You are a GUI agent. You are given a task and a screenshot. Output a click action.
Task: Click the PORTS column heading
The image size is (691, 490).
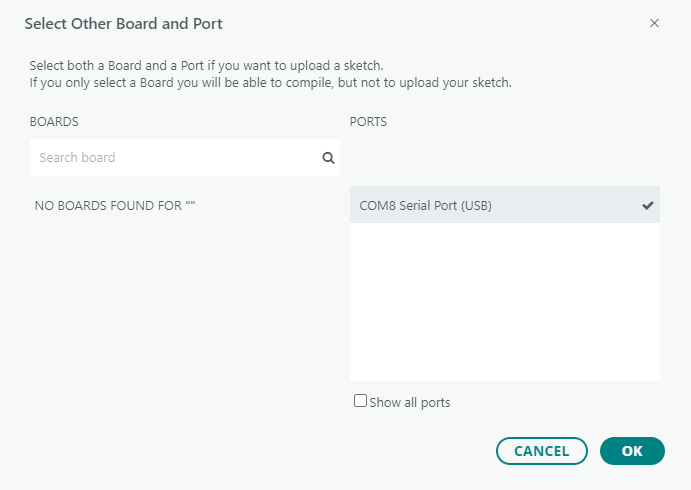(x=368, y=121)
